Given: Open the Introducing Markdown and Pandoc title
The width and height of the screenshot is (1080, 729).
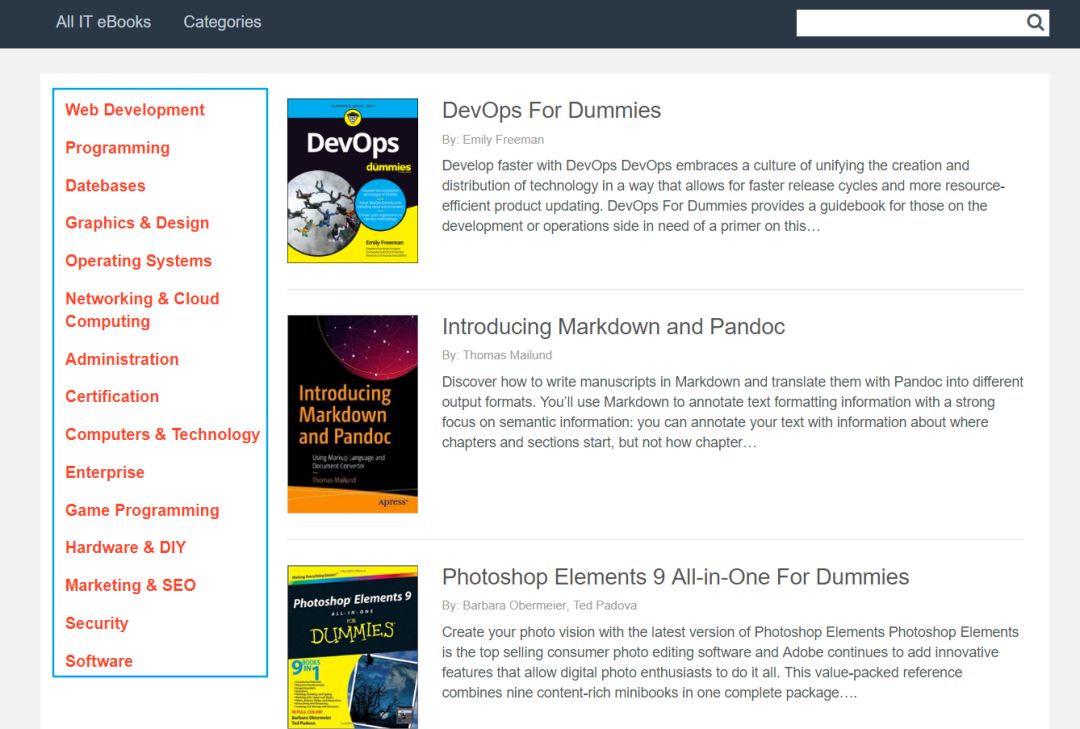Looking at the screenshot, I should [x=613, y=327].
